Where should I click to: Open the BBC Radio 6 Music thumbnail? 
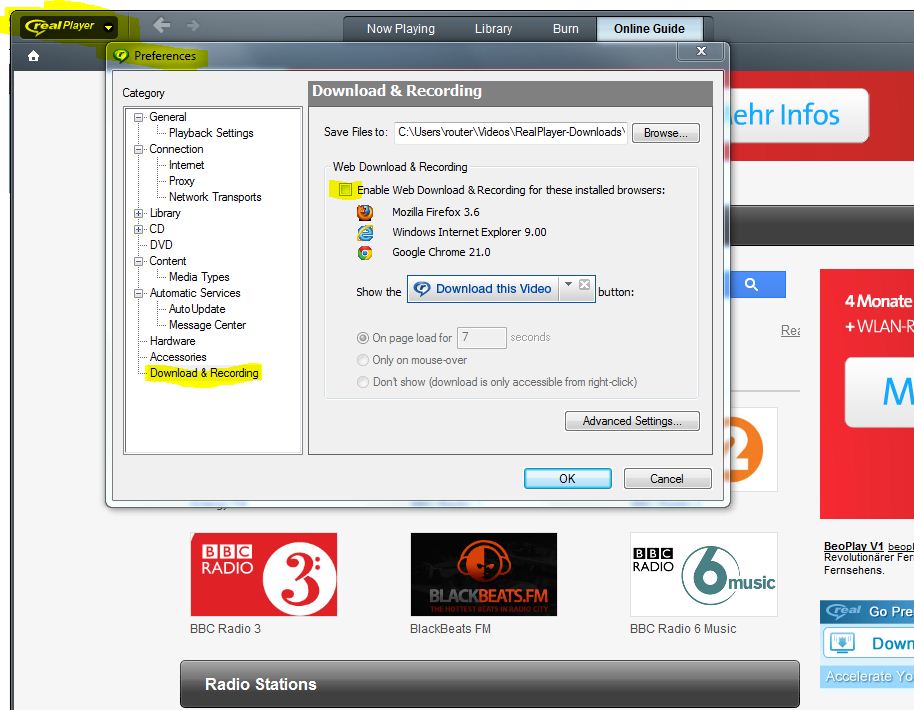tap(704, 574)
